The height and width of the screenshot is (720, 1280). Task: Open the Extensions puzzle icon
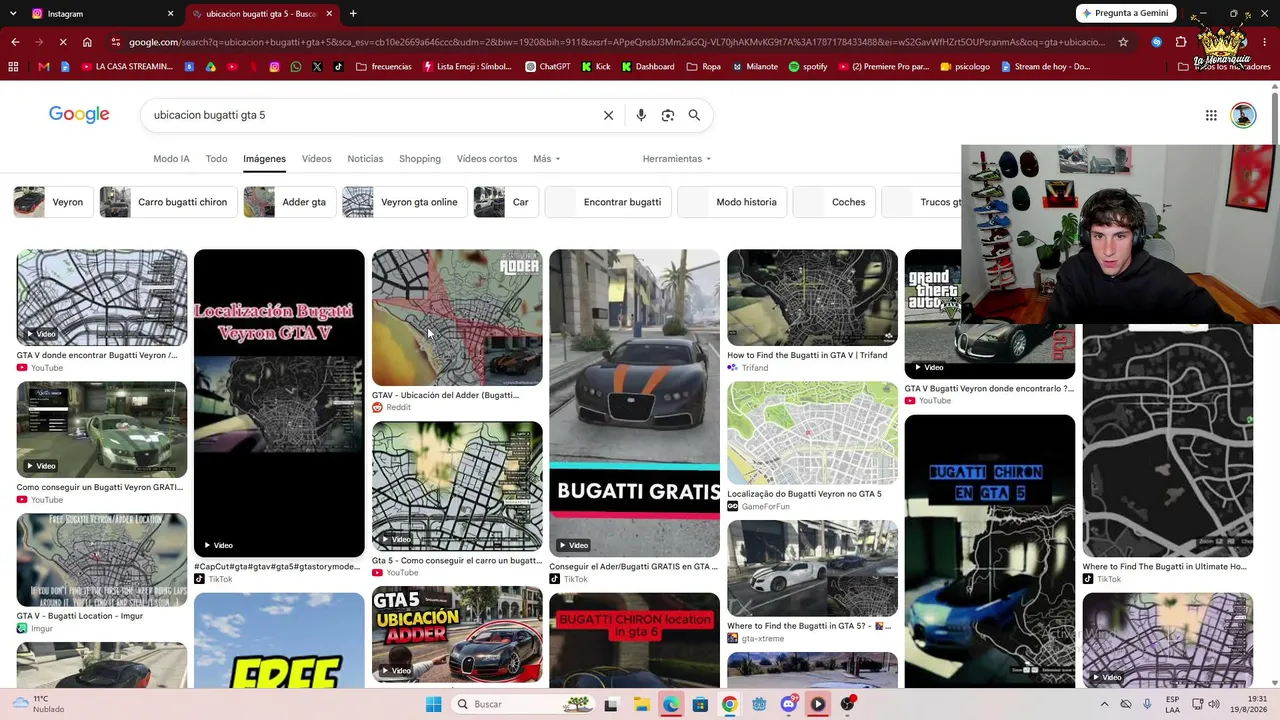tap(1181, 42)
